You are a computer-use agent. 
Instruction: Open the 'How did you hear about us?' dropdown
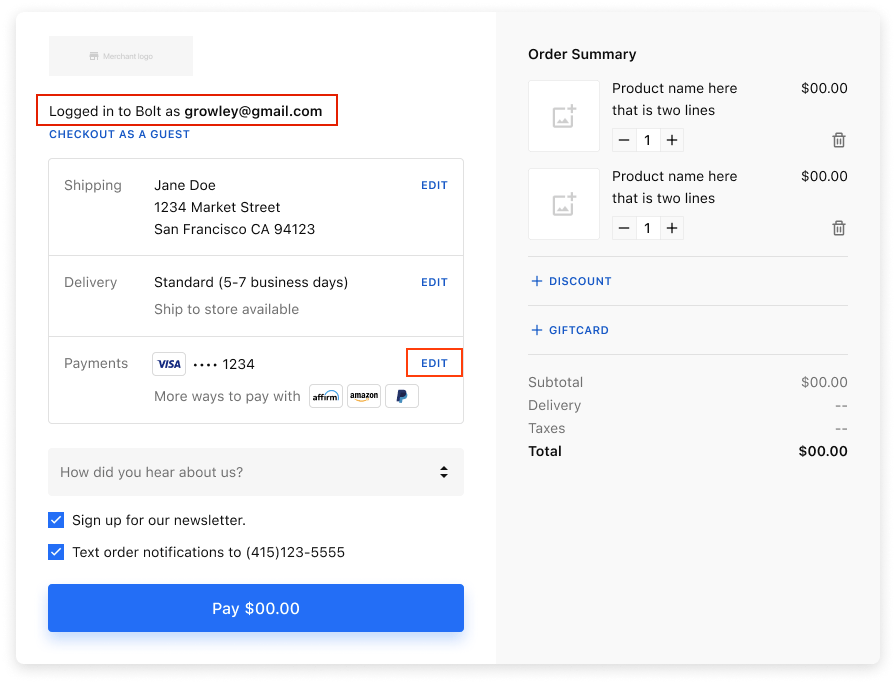click(x=255, y=471)
